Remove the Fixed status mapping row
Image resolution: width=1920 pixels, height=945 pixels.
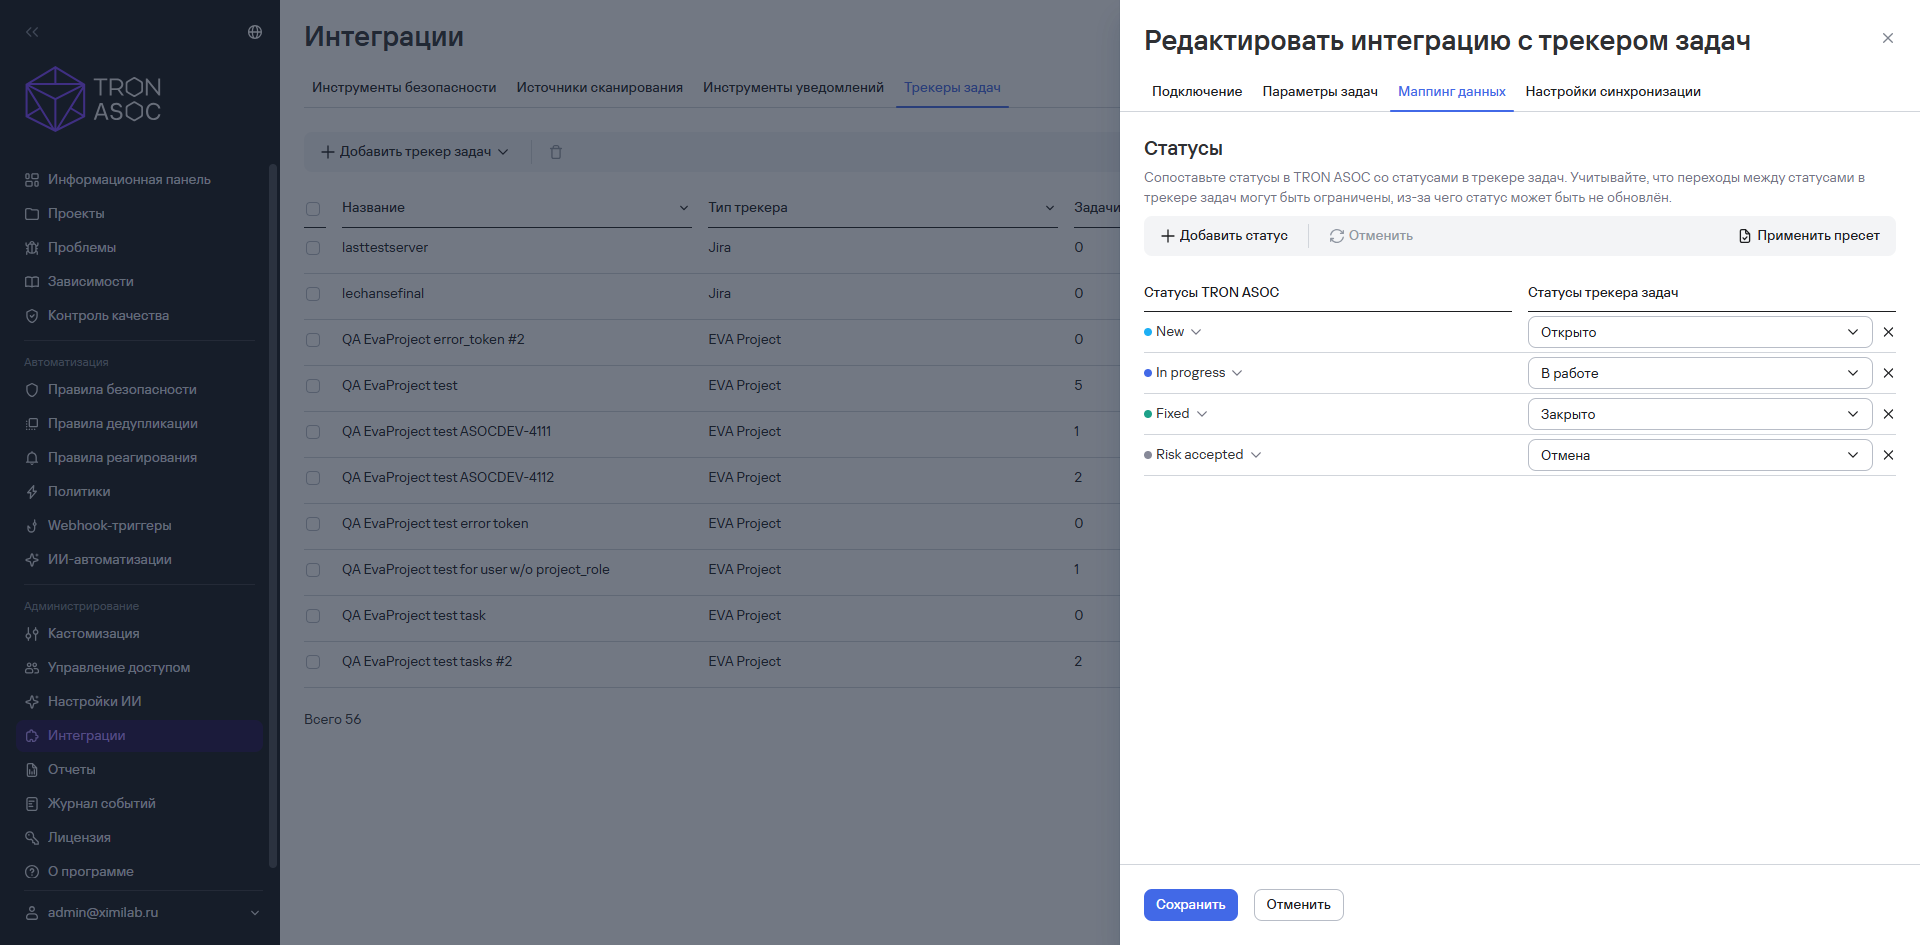[x=1888, y=414]
